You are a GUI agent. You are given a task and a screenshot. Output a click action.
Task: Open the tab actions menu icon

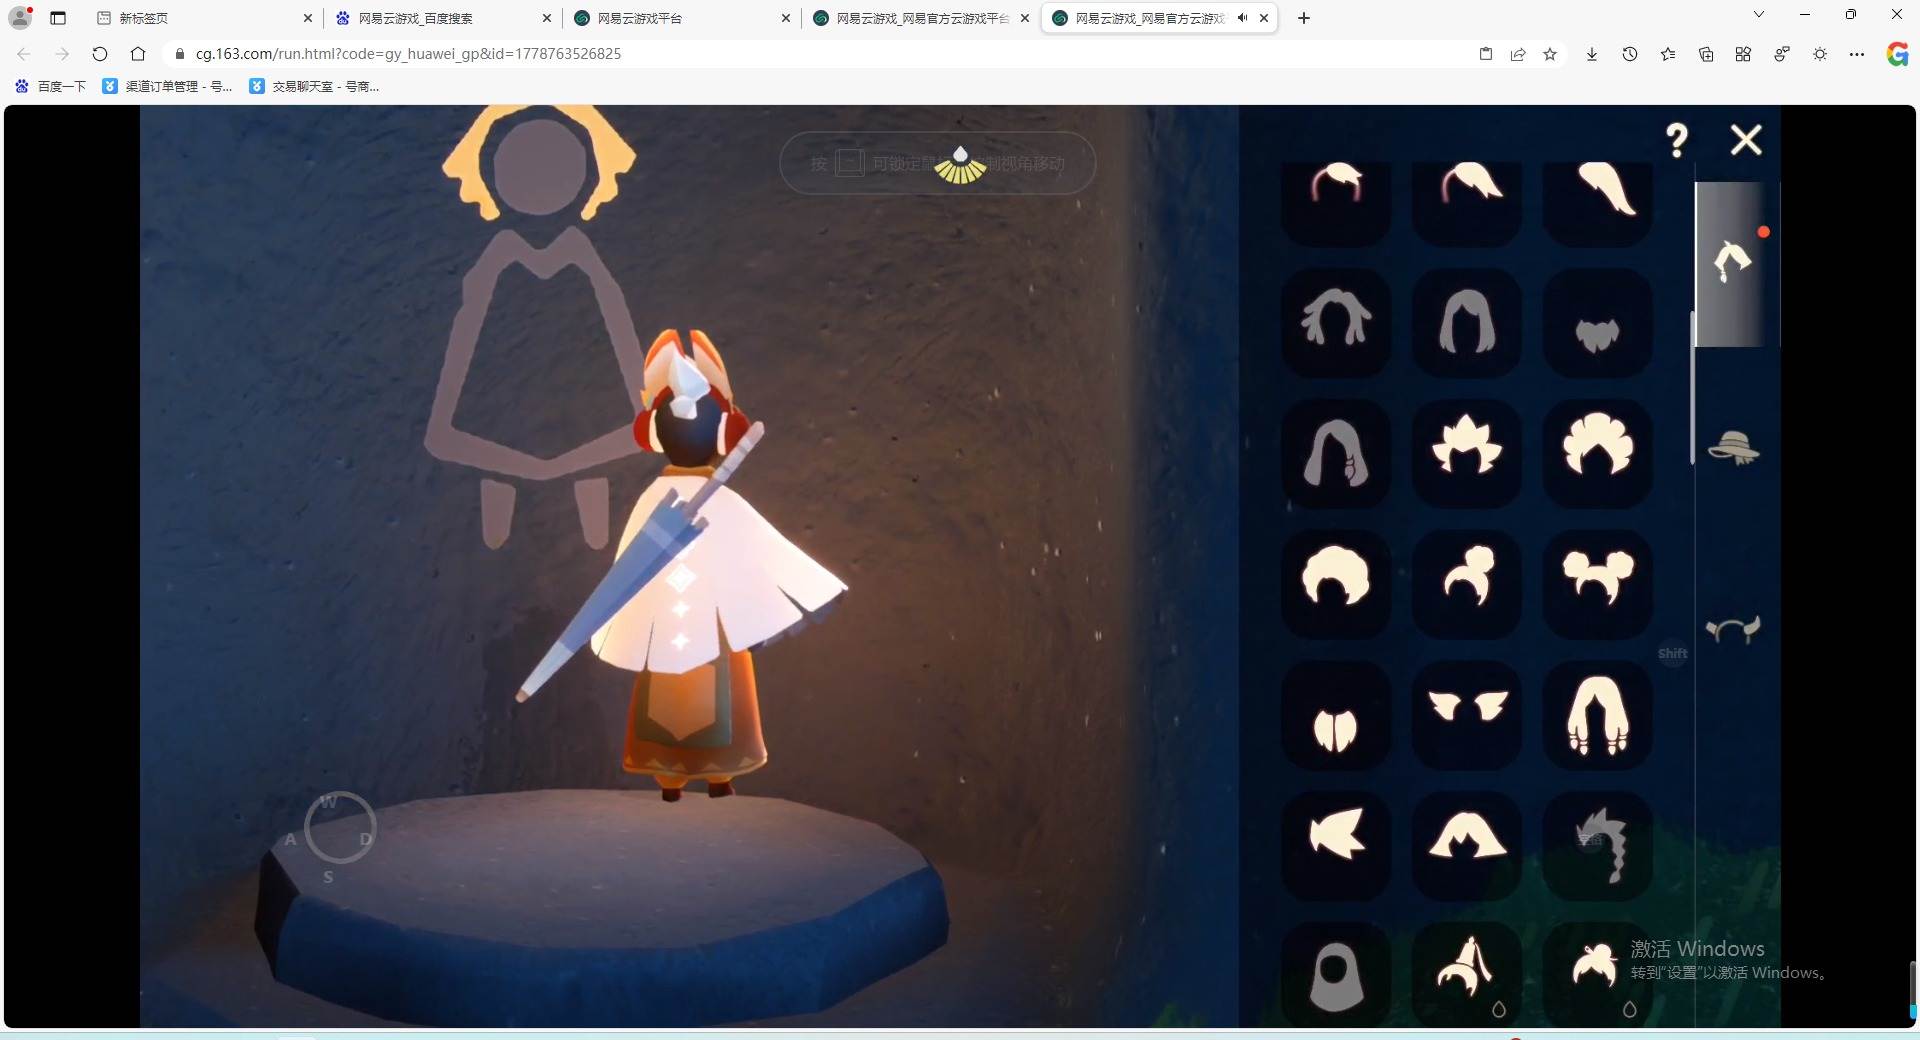coord(58,18)
